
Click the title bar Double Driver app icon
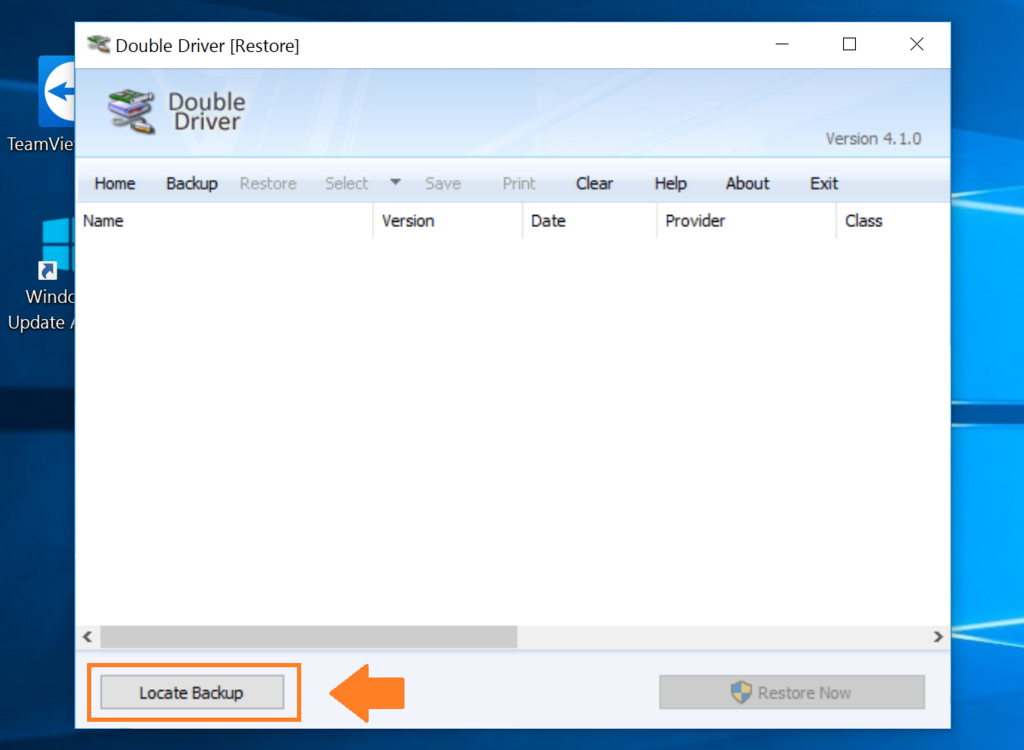[x=99, y=44]
